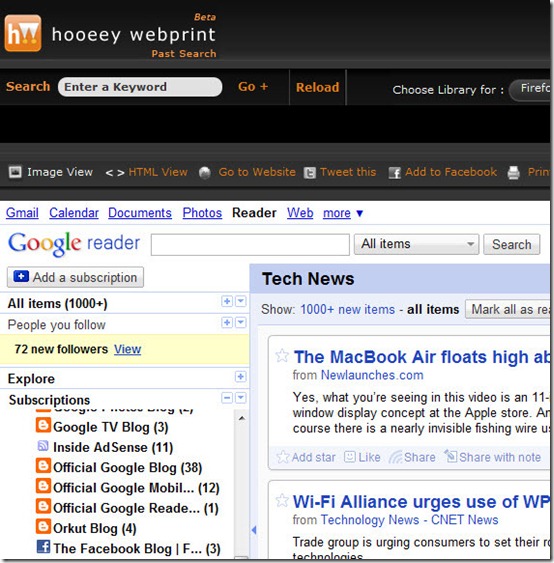Image resolution: width=554 pixels, height=563 pixels.
Task: Open the Google TV Blog (3) subscription
Action: tap(111, 427)
